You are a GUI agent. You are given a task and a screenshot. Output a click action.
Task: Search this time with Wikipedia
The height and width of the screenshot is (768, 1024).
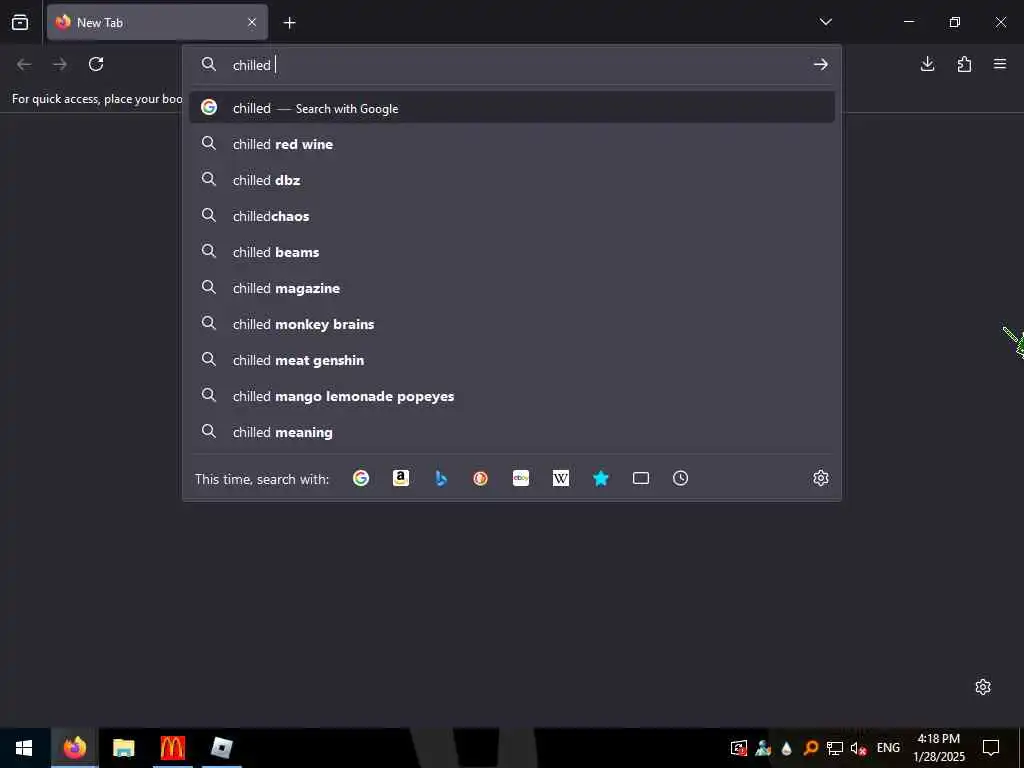point(561,478)
